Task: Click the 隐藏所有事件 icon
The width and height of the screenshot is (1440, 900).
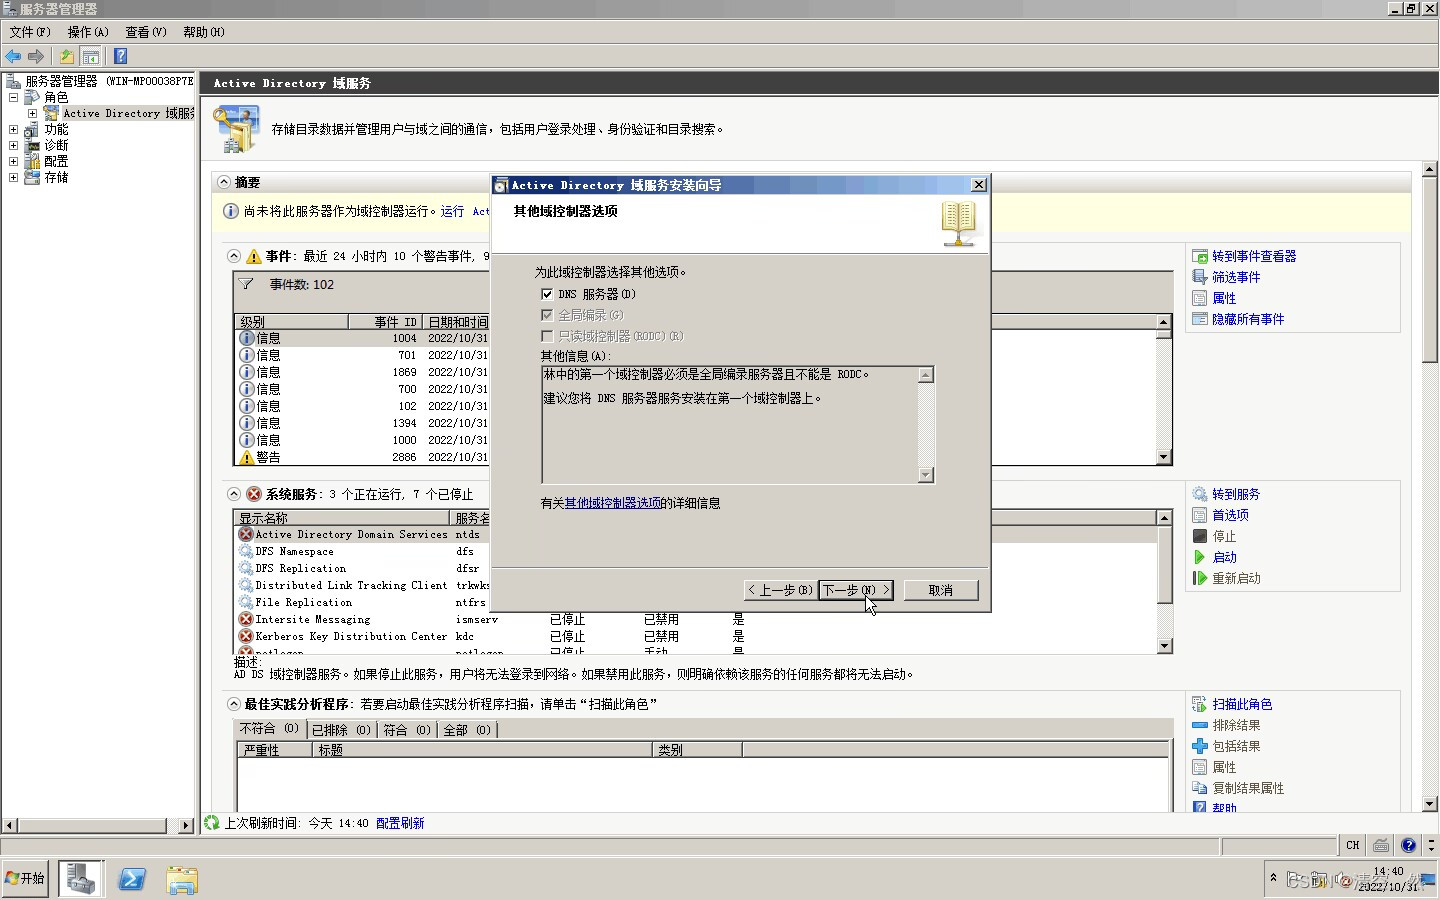Action: [x=1200, y=320]
